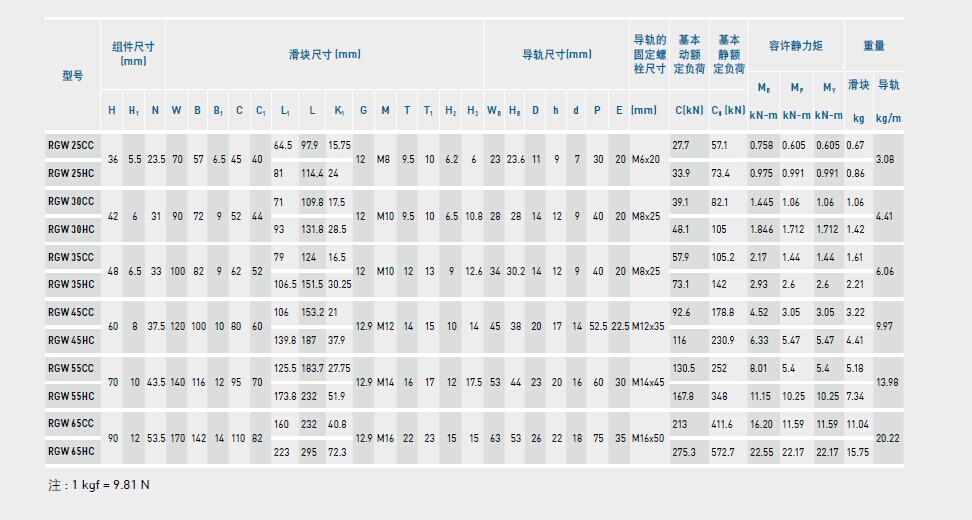972x520 pixels.
Task: Click the static load value 572.7
Action: (725, 452)
